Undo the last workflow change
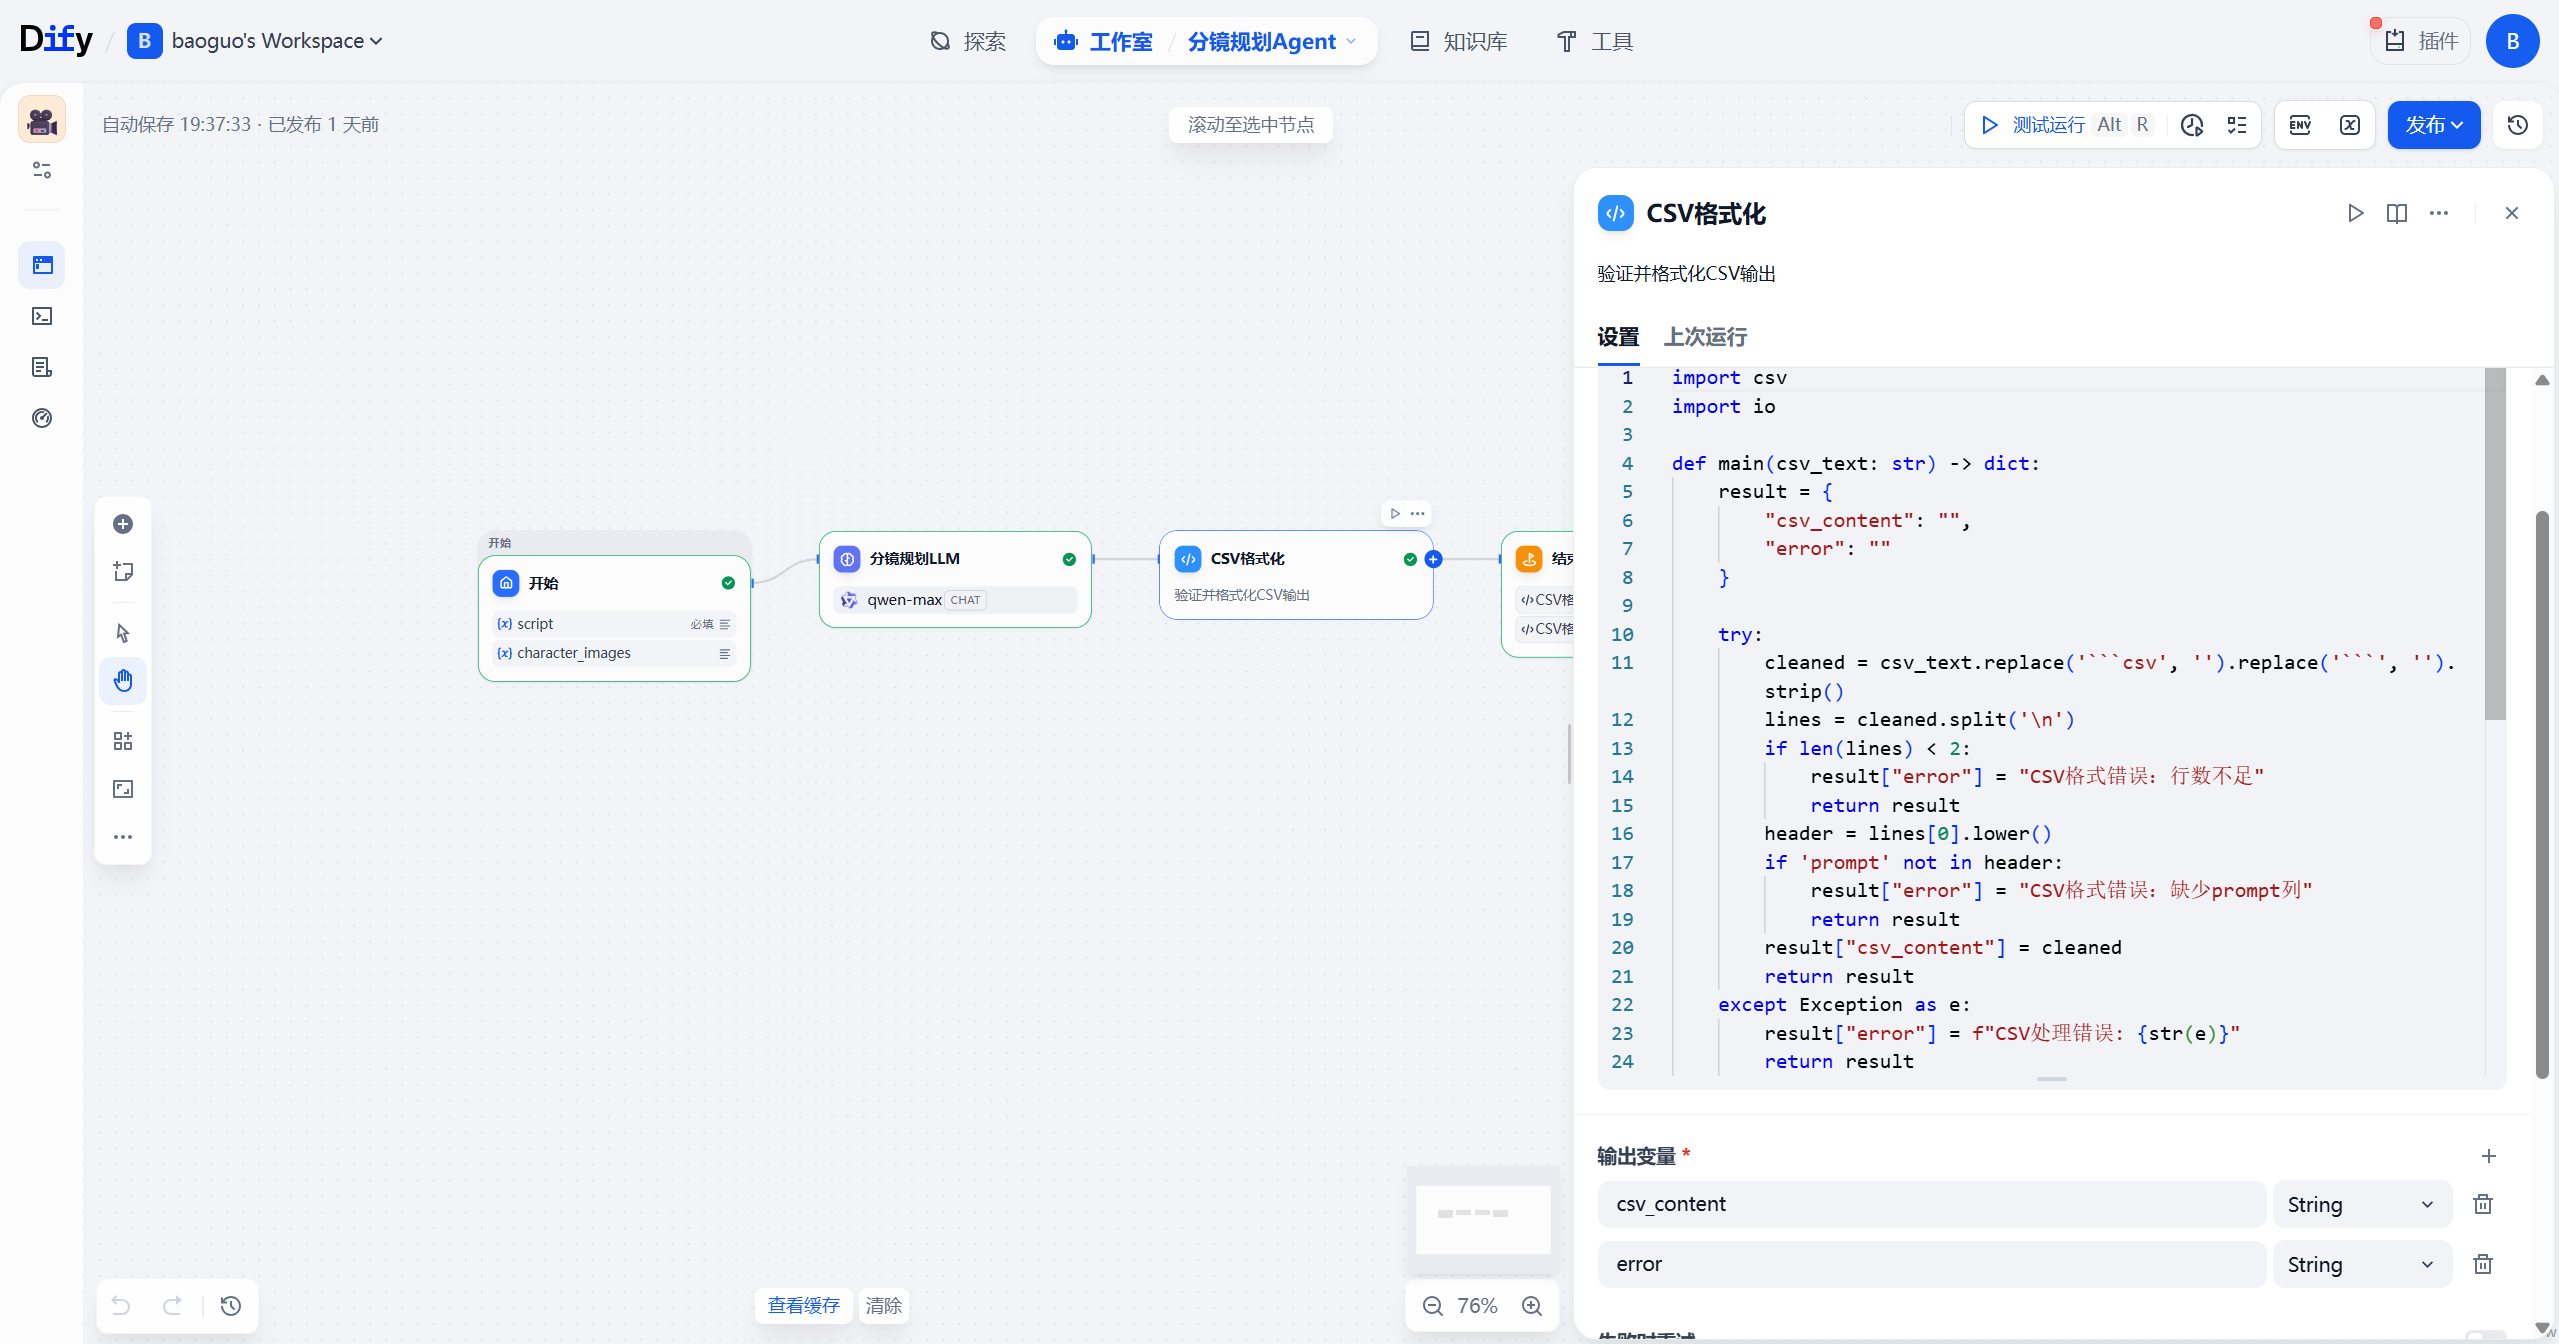 coord(121,1305)
